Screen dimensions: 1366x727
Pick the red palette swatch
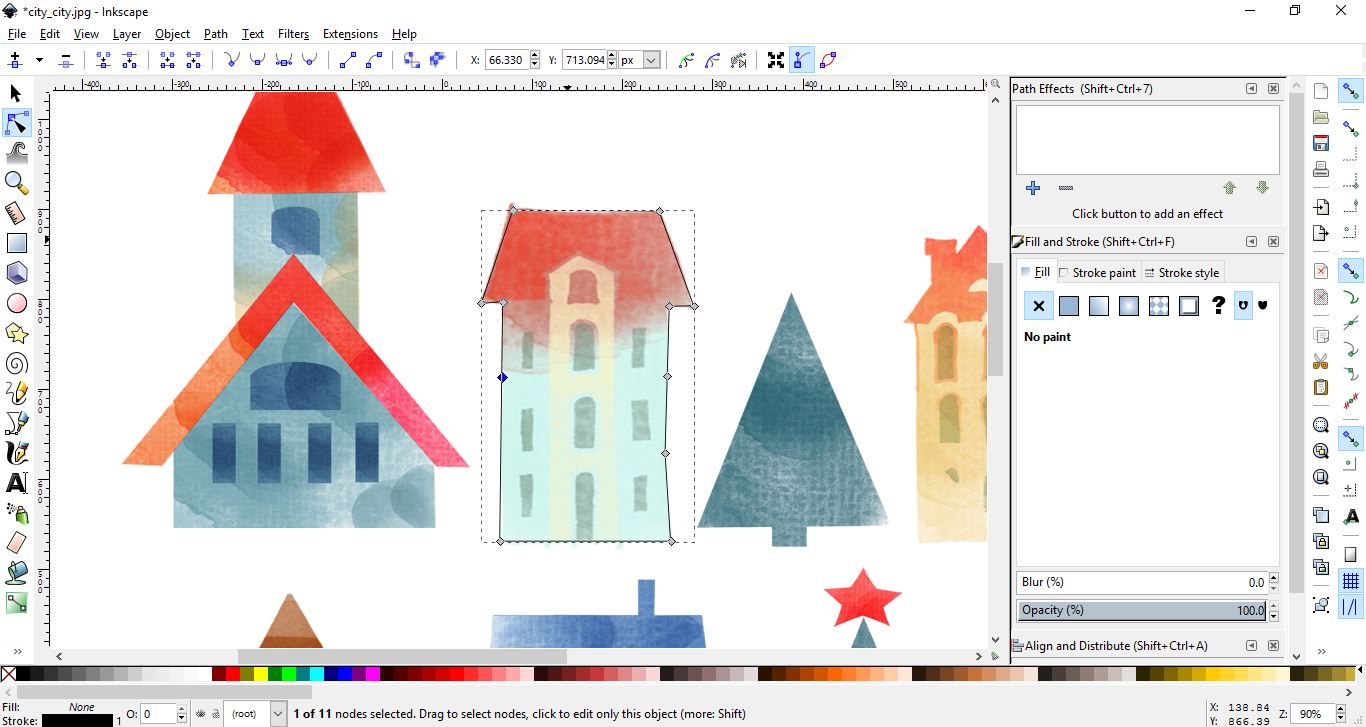[x=231, y=675]
